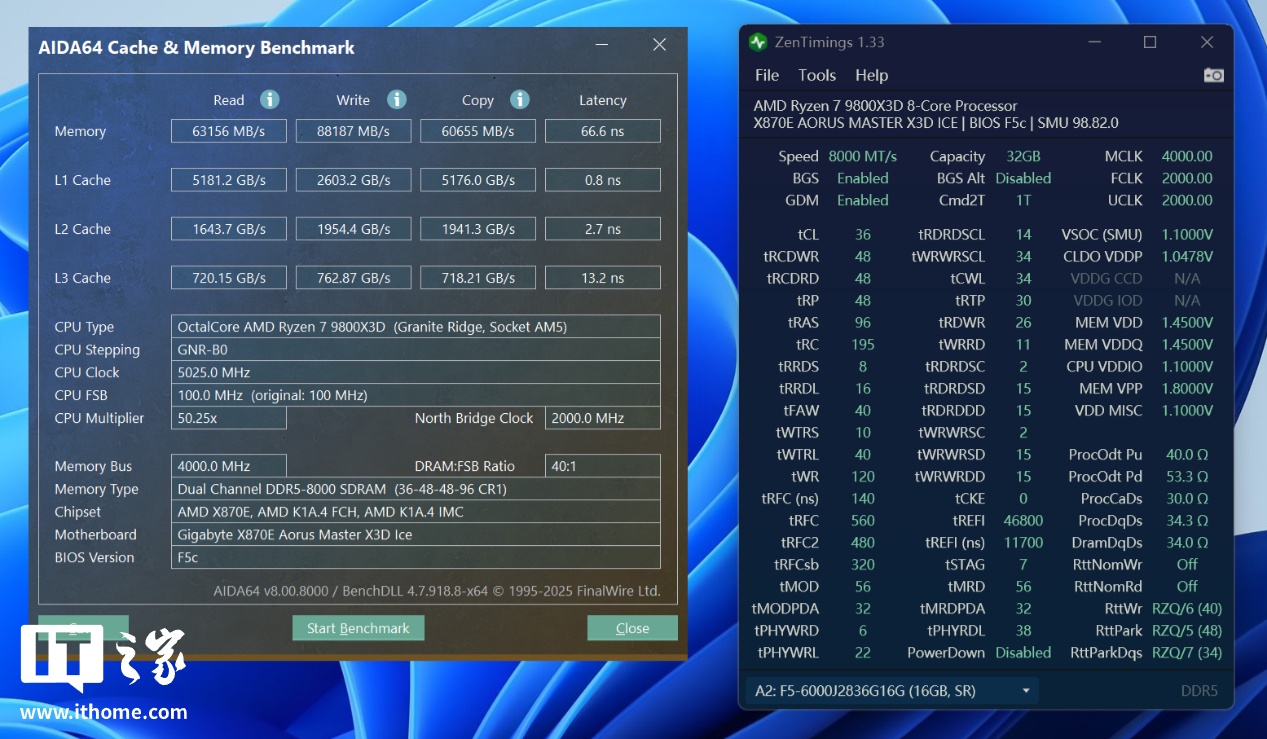Viewport: 1267px width, 739px height.
Task: Click the info icon beside Read
Action: click(269, 100)
